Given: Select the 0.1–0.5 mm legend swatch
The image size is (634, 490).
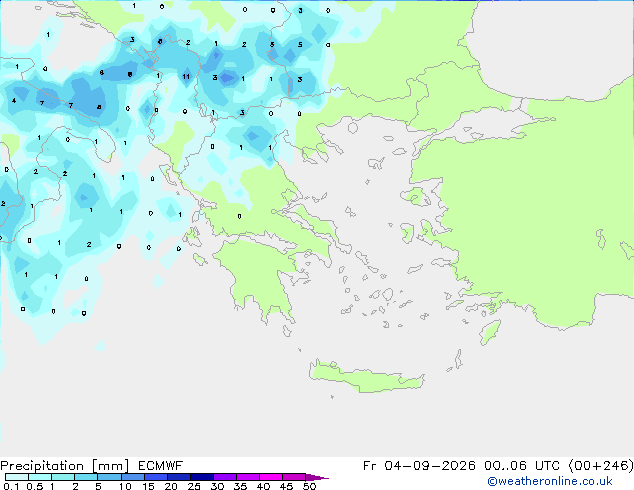Looking at the screenshot, I should pyautogui.click(x=17, y=477).
